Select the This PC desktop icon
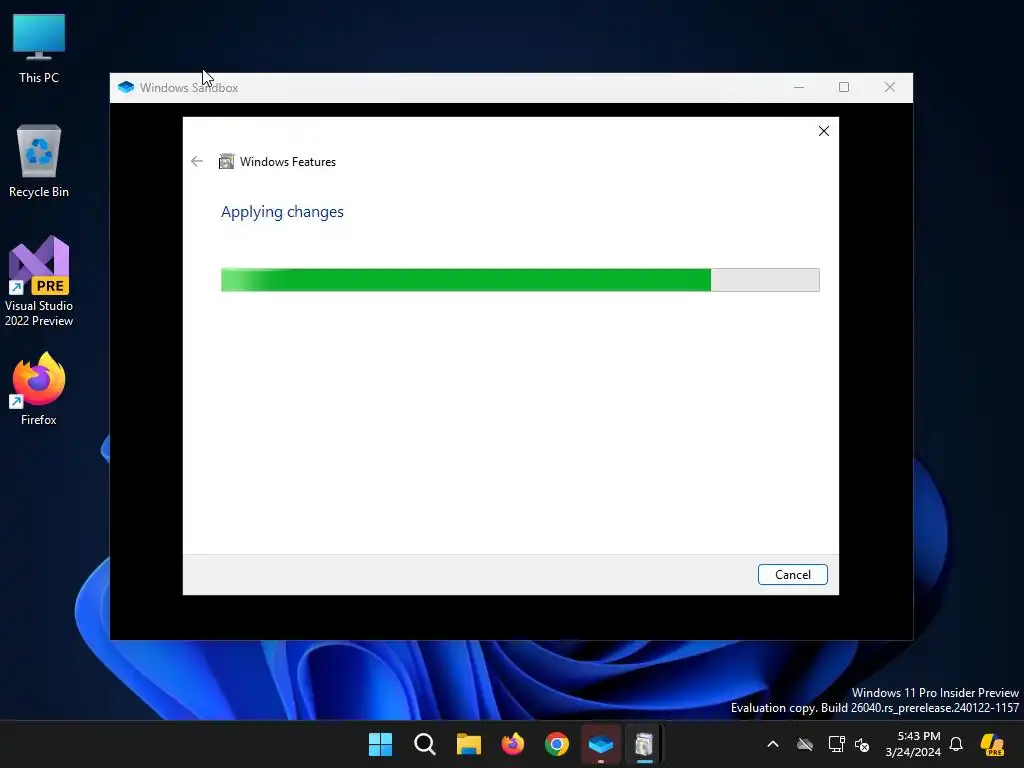This screenshot has height=768, width=1024. (x=39, y=49)
